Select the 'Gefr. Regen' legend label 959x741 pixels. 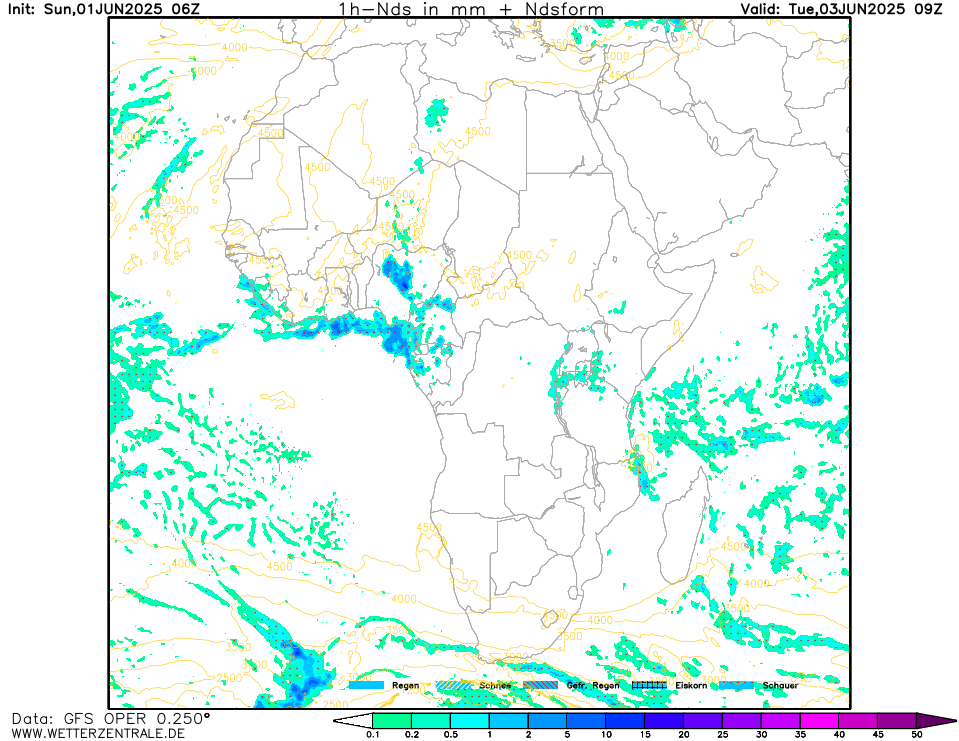[593, 685]
